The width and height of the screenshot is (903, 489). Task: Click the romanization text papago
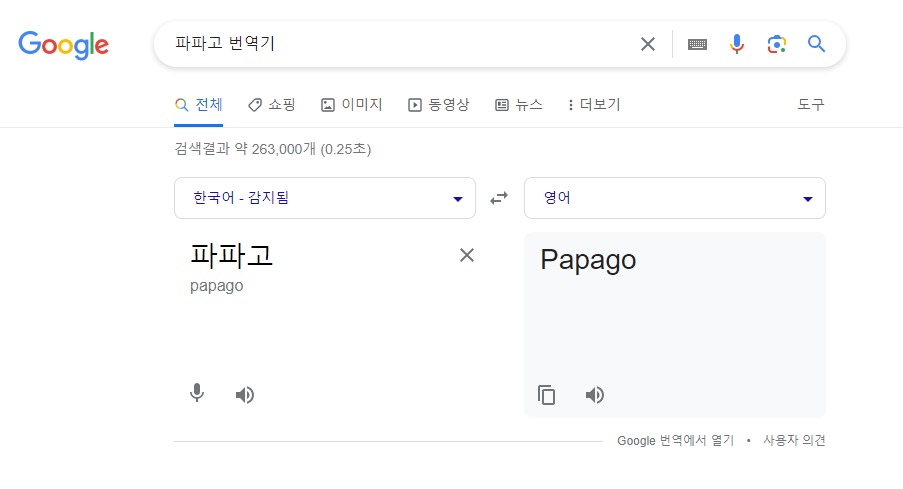217,286
